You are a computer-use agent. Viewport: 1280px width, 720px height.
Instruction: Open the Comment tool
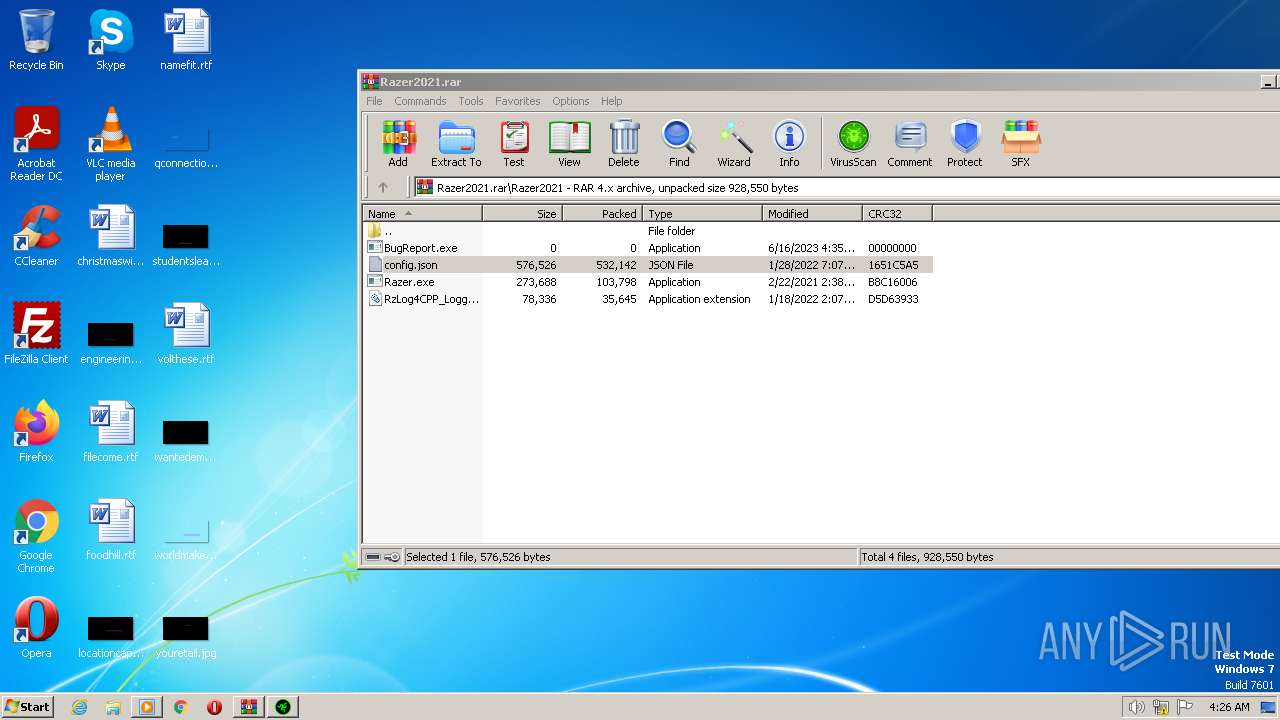pos(910,143)
